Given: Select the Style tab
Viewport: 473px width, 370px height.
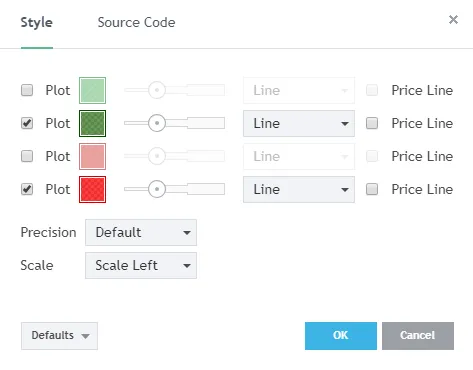Looking at the screenshot, I should [x=37, y=22].
